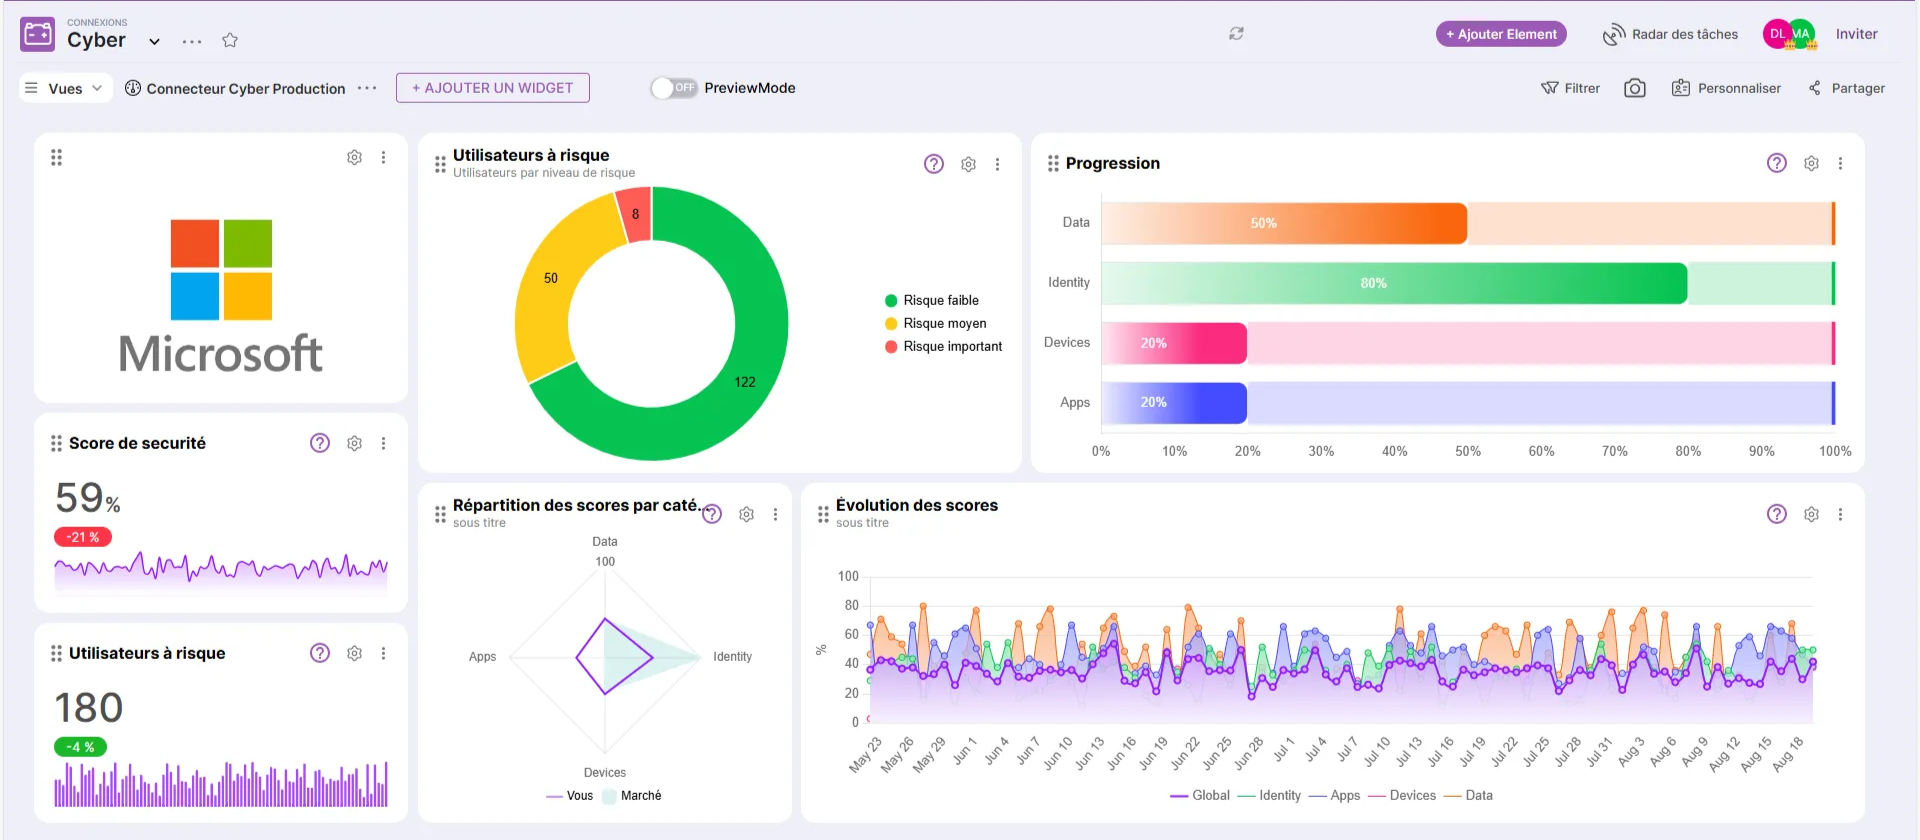The image size is (1920, 840).
Task: Toggle the PreviewMode switch
Action: pos(674,88)
